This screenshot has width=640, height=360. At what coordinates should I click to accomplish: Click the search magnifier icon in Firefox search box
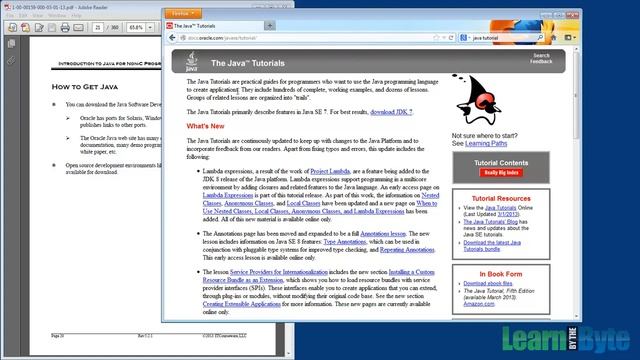[540, 38]
